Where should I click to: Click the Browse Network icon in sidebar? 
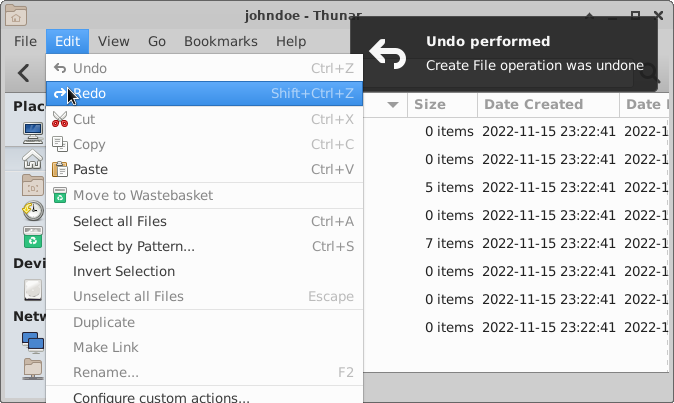[33, 342]
